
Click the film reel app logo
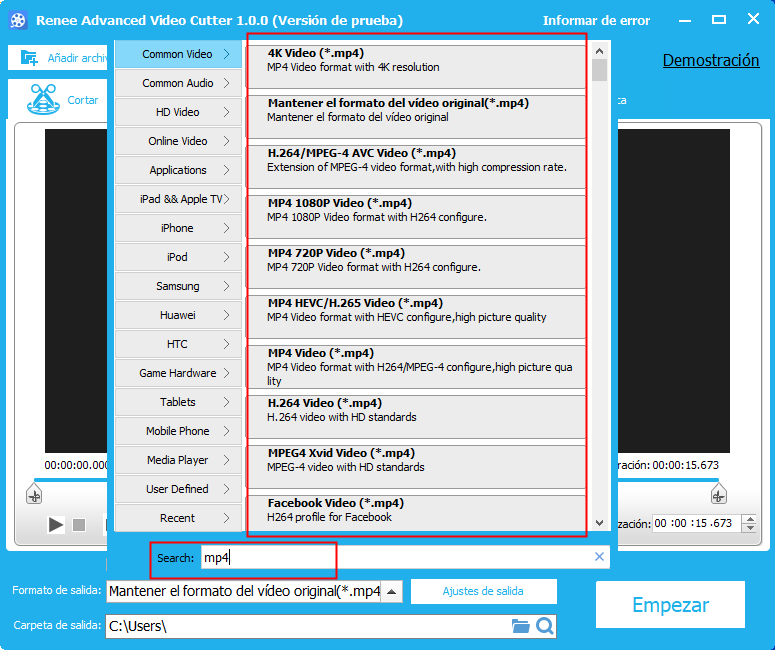pyautogui.click(x=18, y=20)
